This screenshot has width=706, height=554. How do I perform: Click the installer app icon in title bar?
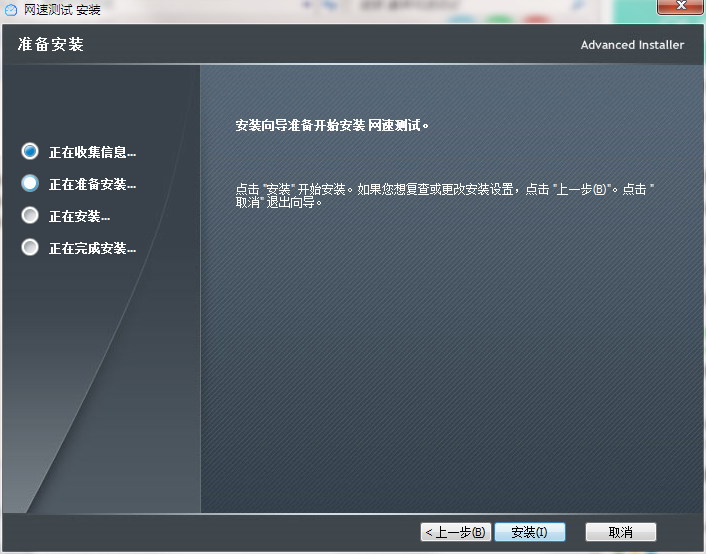(x=11, y=9)
